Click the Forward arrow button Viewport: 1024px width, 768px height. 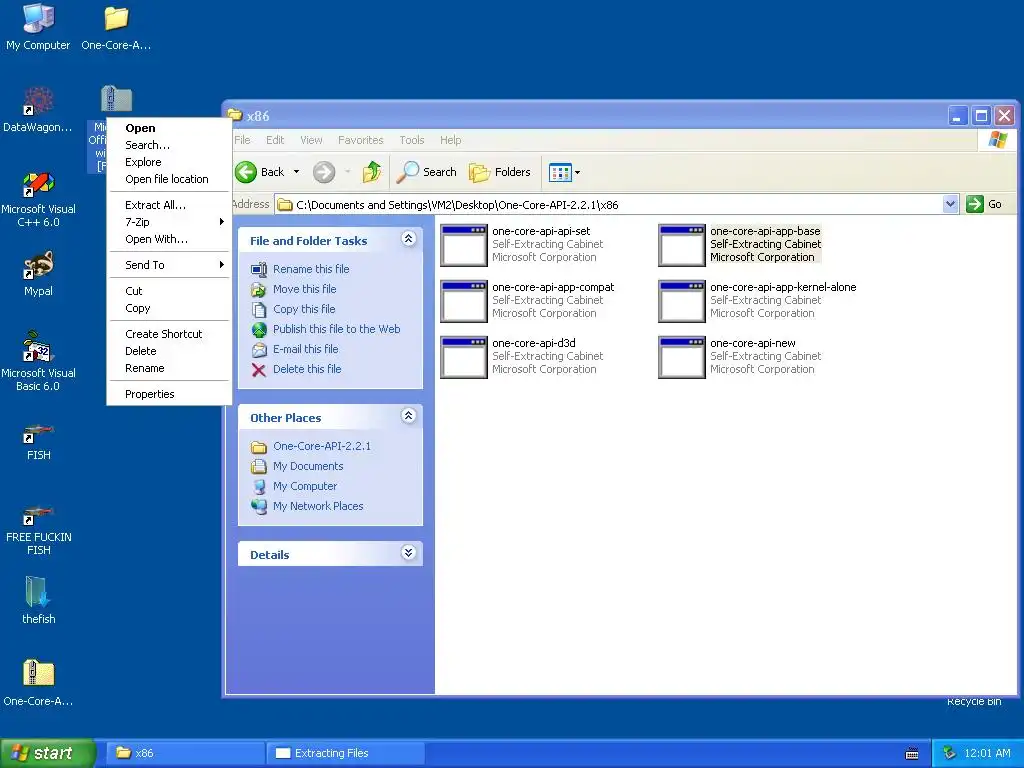[x=324, y=172]
